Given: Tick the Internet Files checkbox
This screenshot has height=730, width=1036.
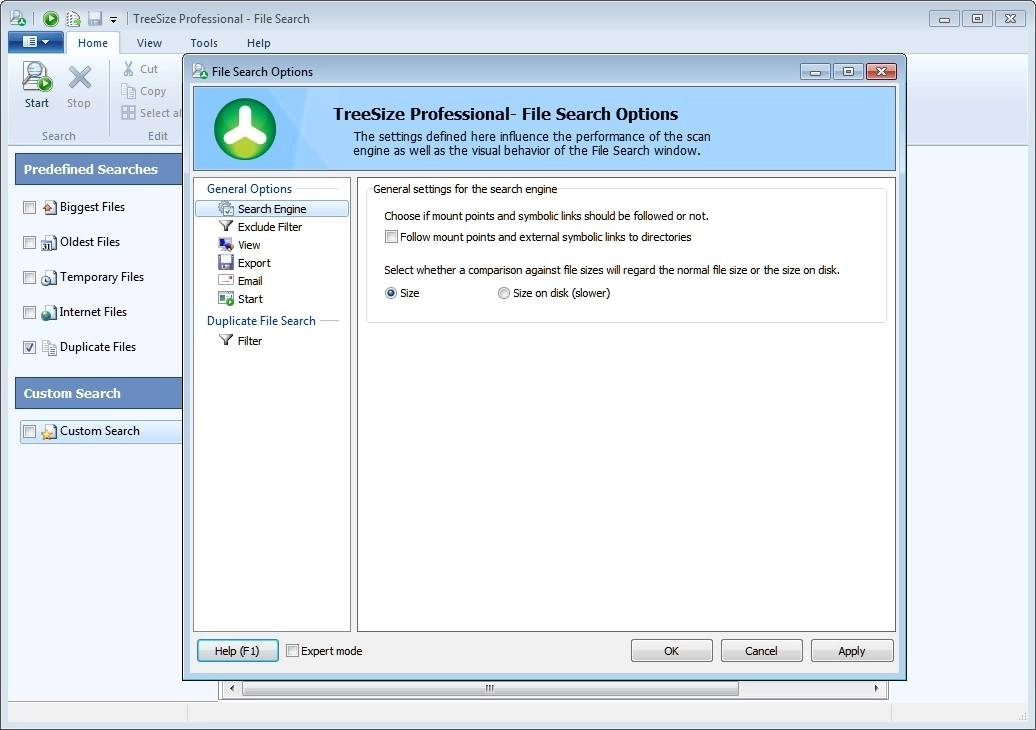Looking at the screenshot, I should (x=29, y=312).
